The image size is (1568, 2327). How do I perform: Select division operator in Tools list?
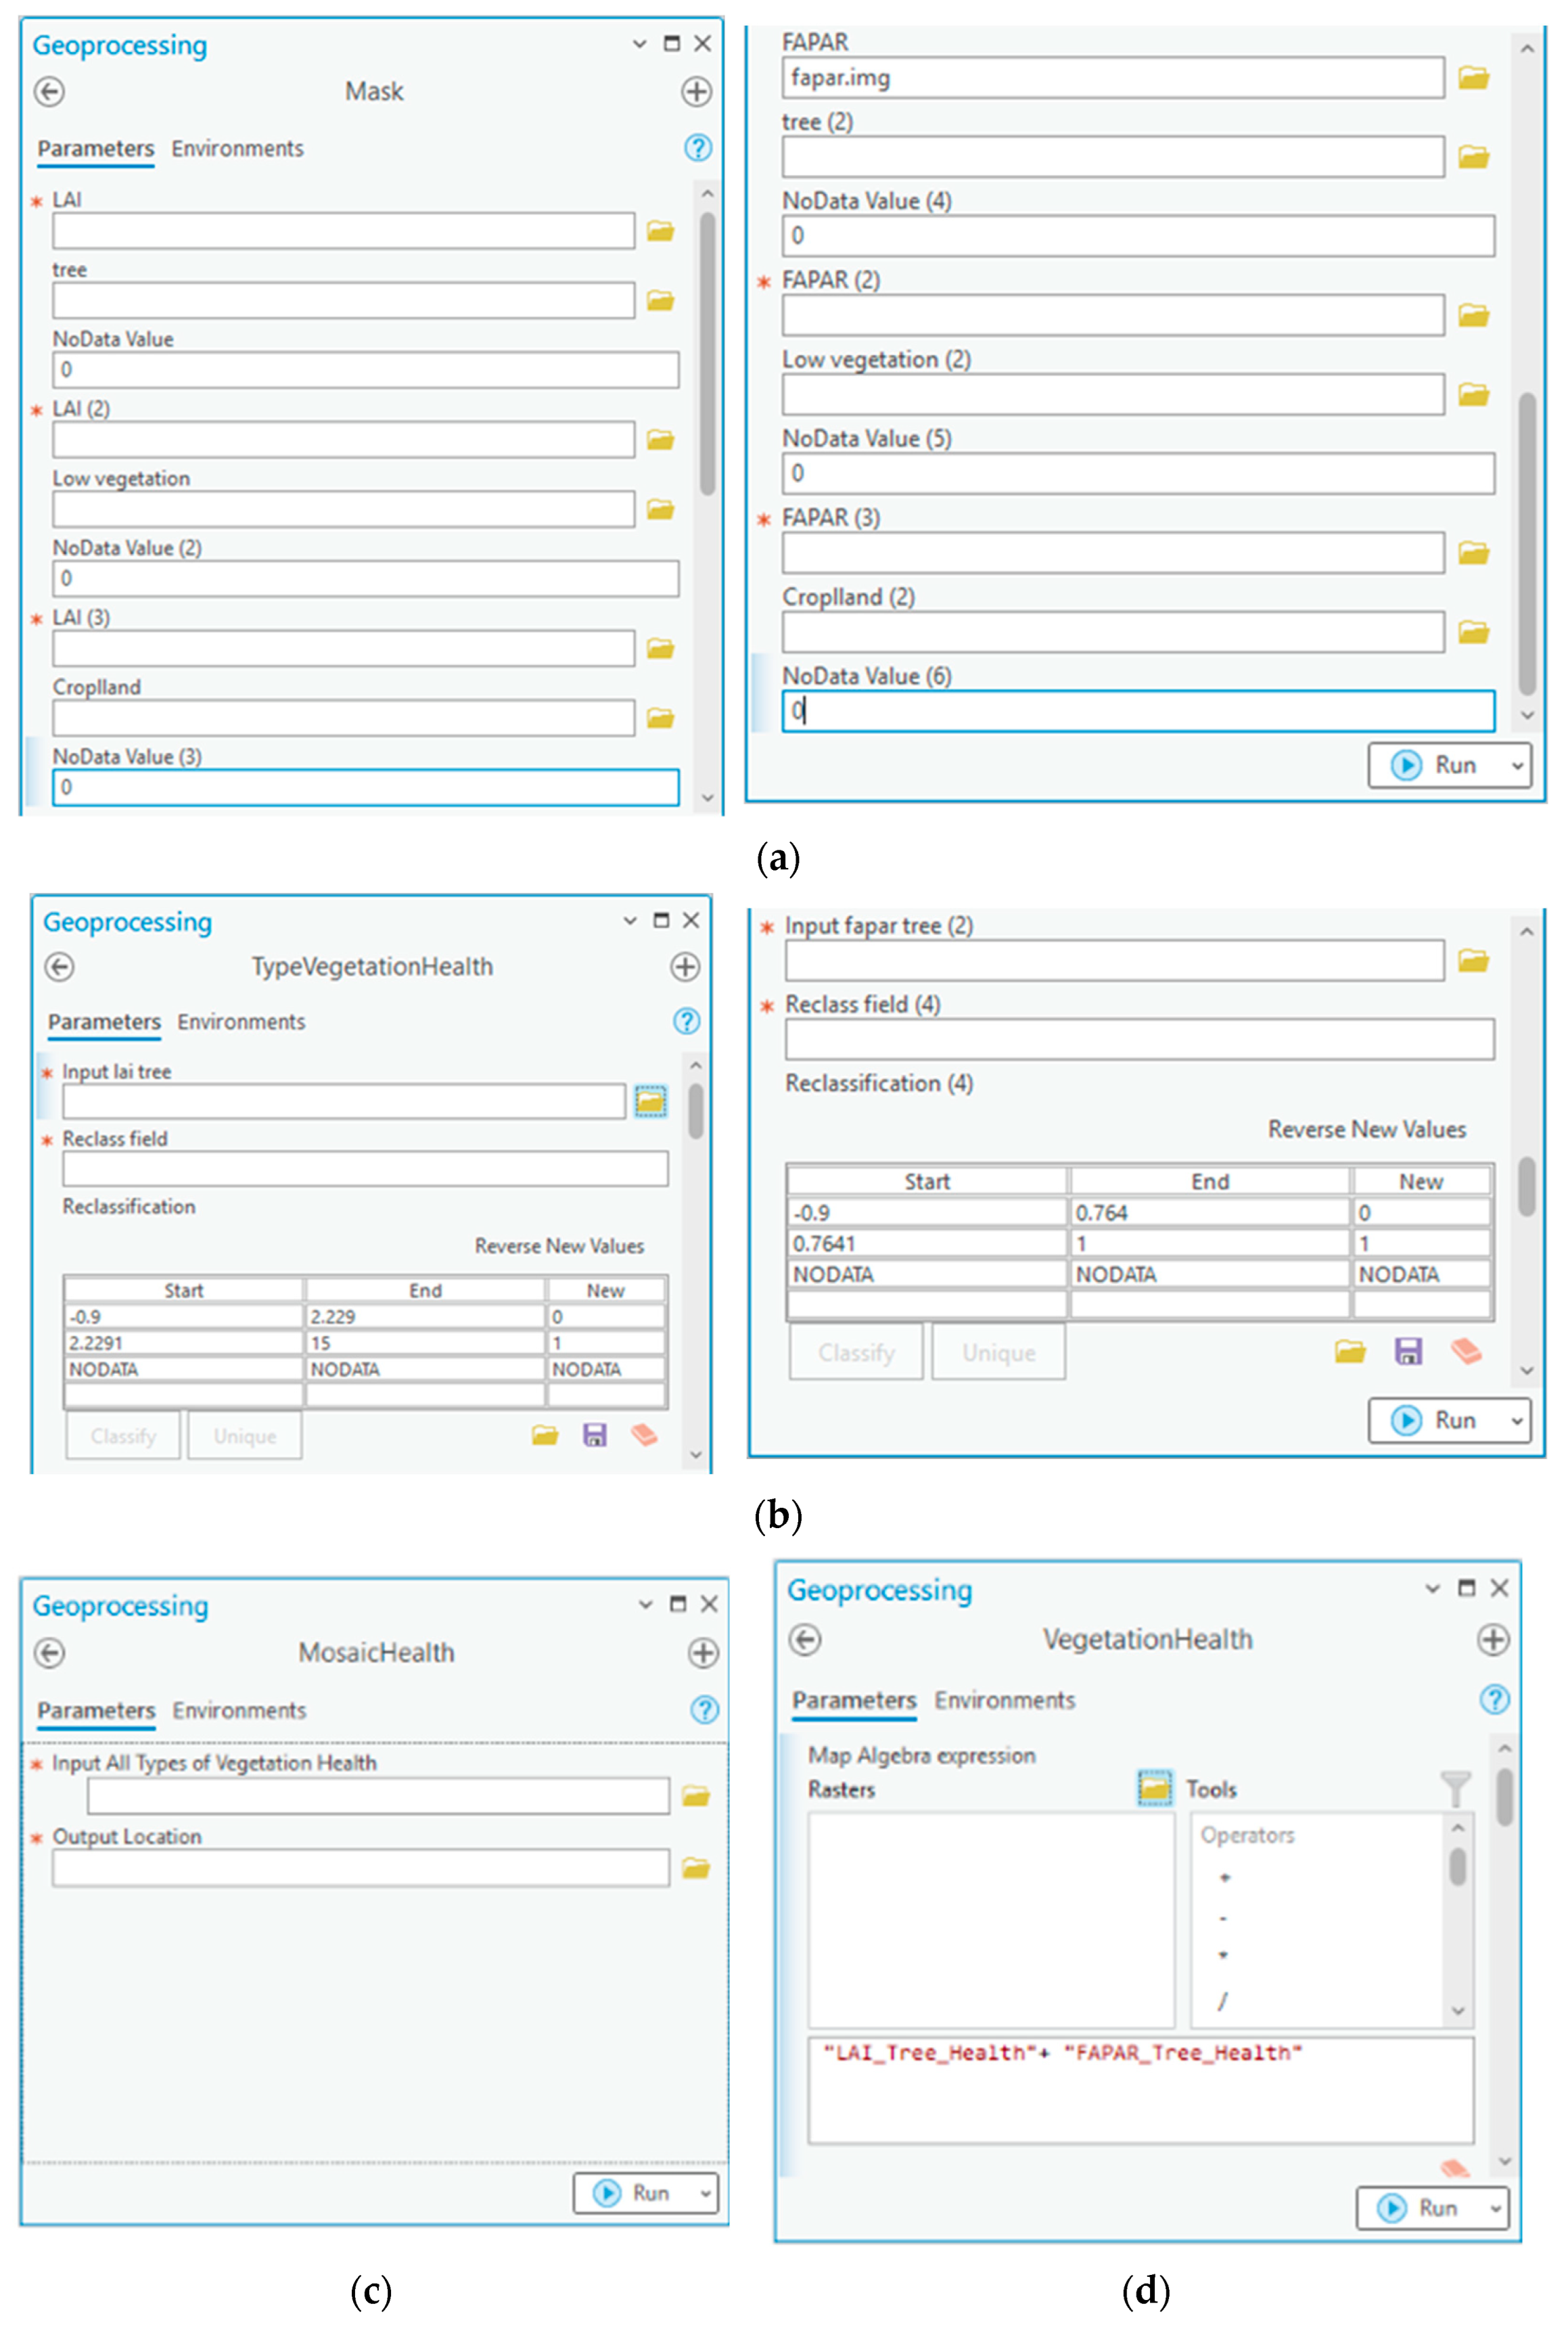[x=1222, y=2001]
